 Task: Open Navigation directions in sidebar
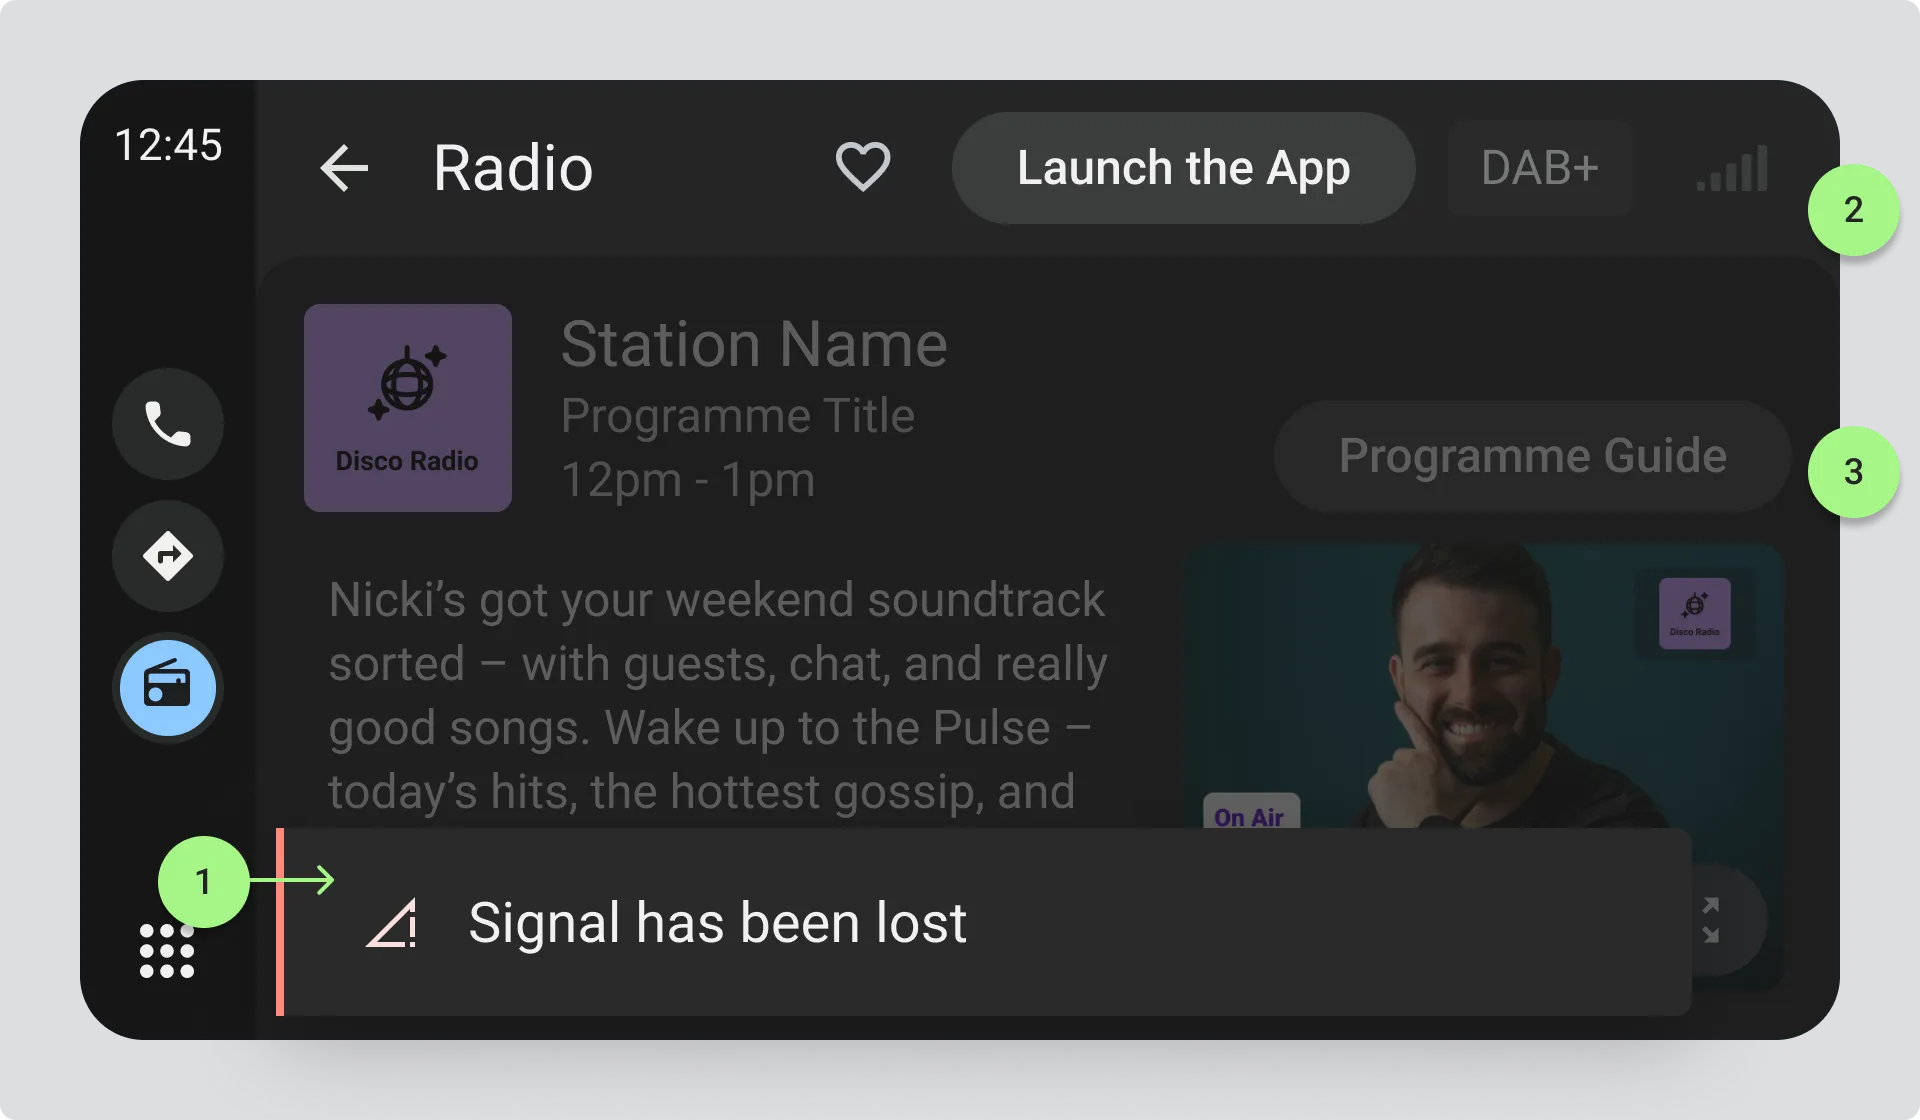168,556
